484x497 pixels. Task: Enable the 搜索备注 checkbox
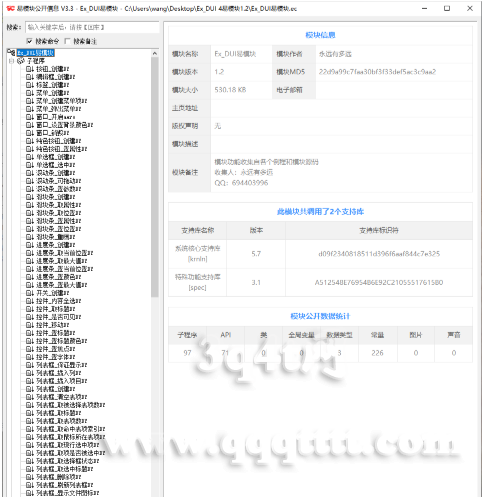67,41
